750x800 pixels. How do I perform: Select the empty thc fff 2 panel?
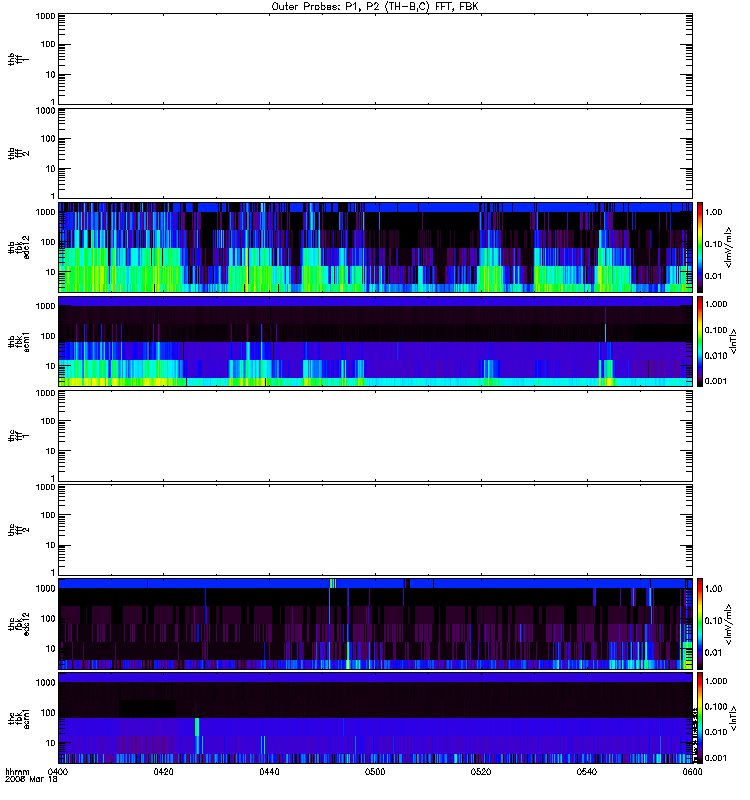coord(376,530)
